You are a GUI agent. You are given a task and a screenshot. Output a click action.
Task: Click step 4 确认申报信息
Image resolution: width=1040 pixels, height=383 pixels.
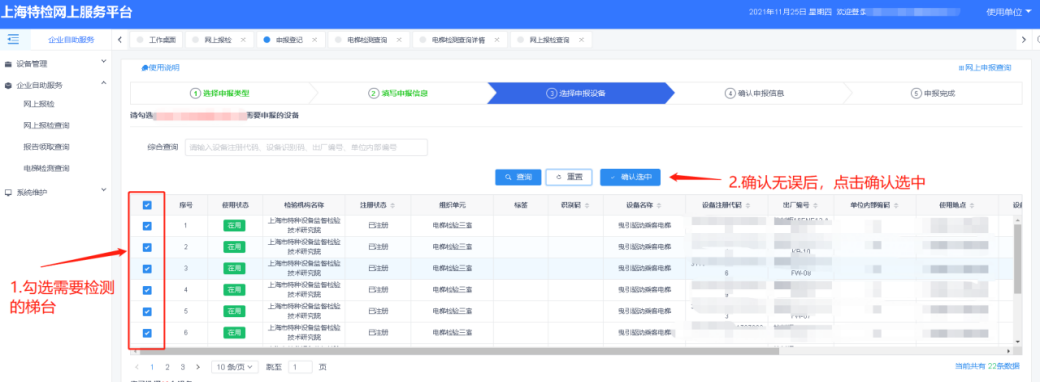pos(755,94)
